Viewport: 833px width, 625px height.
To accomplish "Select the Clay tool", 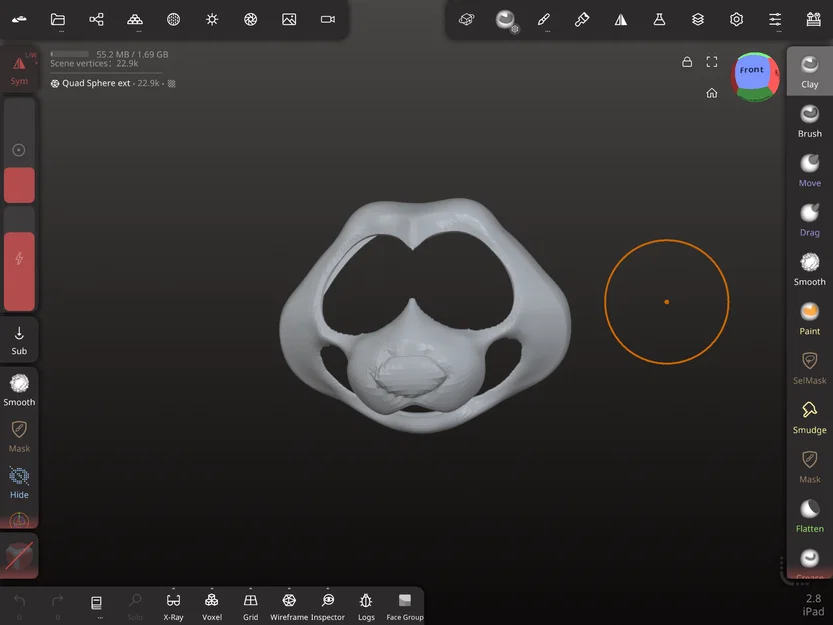I will pyautogui.click(x=810, y=72).
